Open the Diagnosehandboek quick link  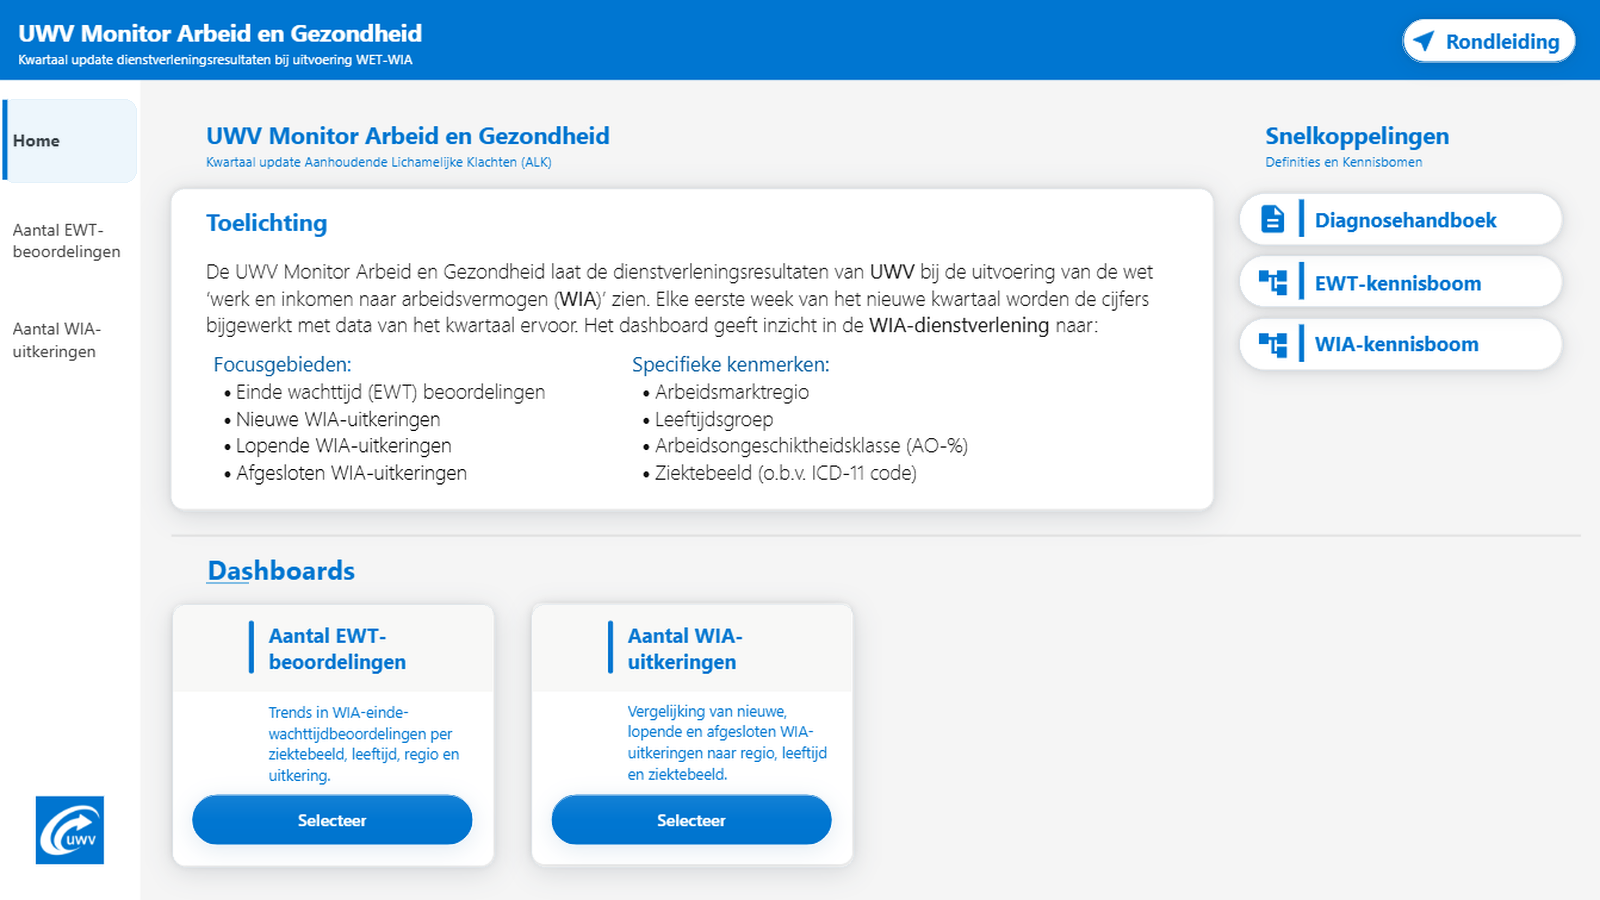[x=1400, y=219]
